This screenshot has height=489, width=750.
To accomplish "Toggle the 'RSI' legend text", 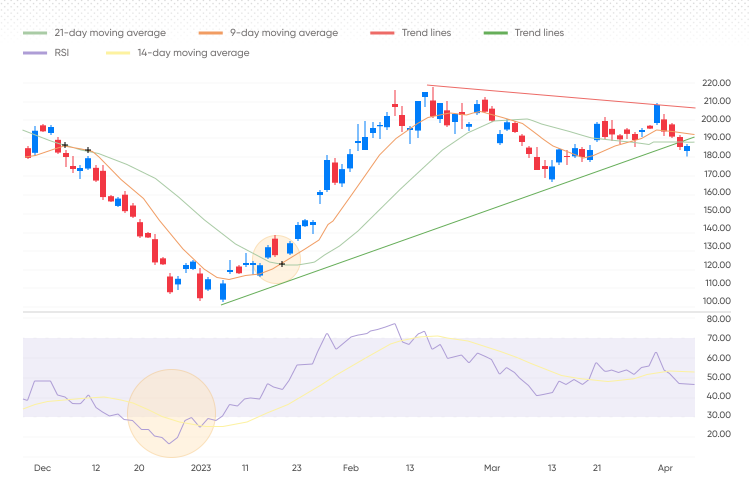I will 63,53.
